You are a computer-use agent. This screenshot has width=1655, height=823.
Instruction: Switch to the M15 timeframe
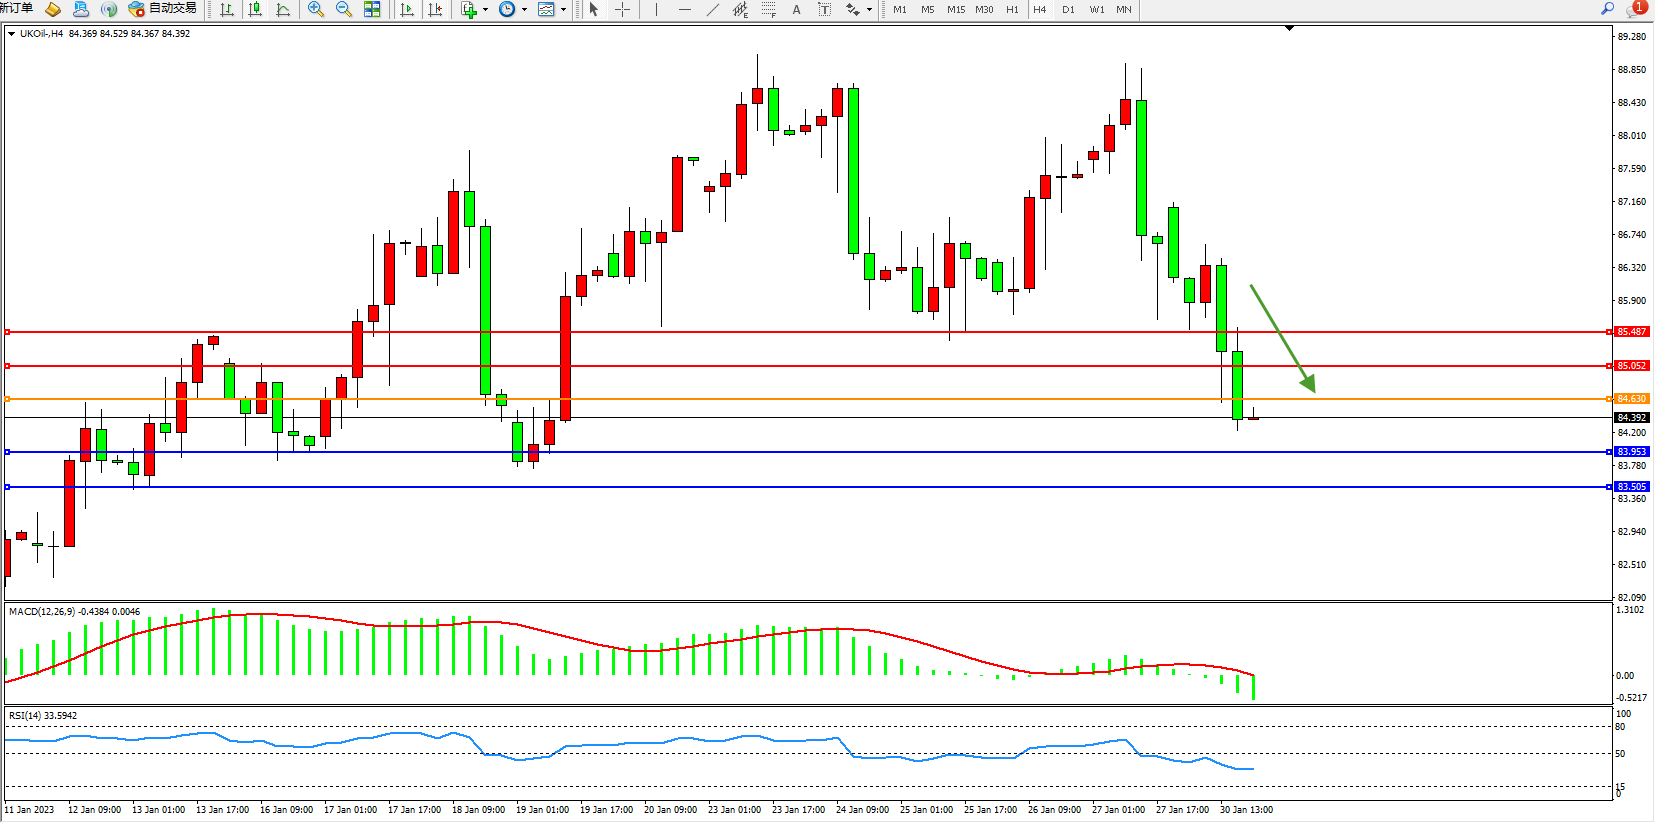click(x=956, y=9)
